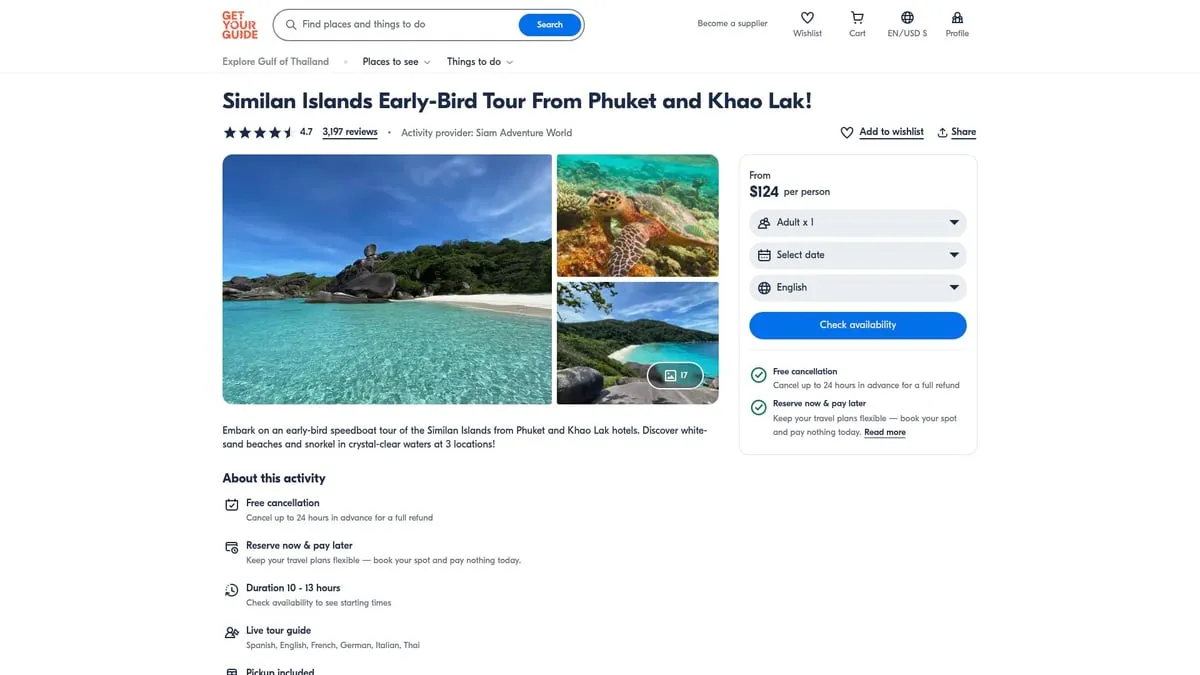
Task: Click the heart icon beside Add to wishlist
Action: [847, 131]
